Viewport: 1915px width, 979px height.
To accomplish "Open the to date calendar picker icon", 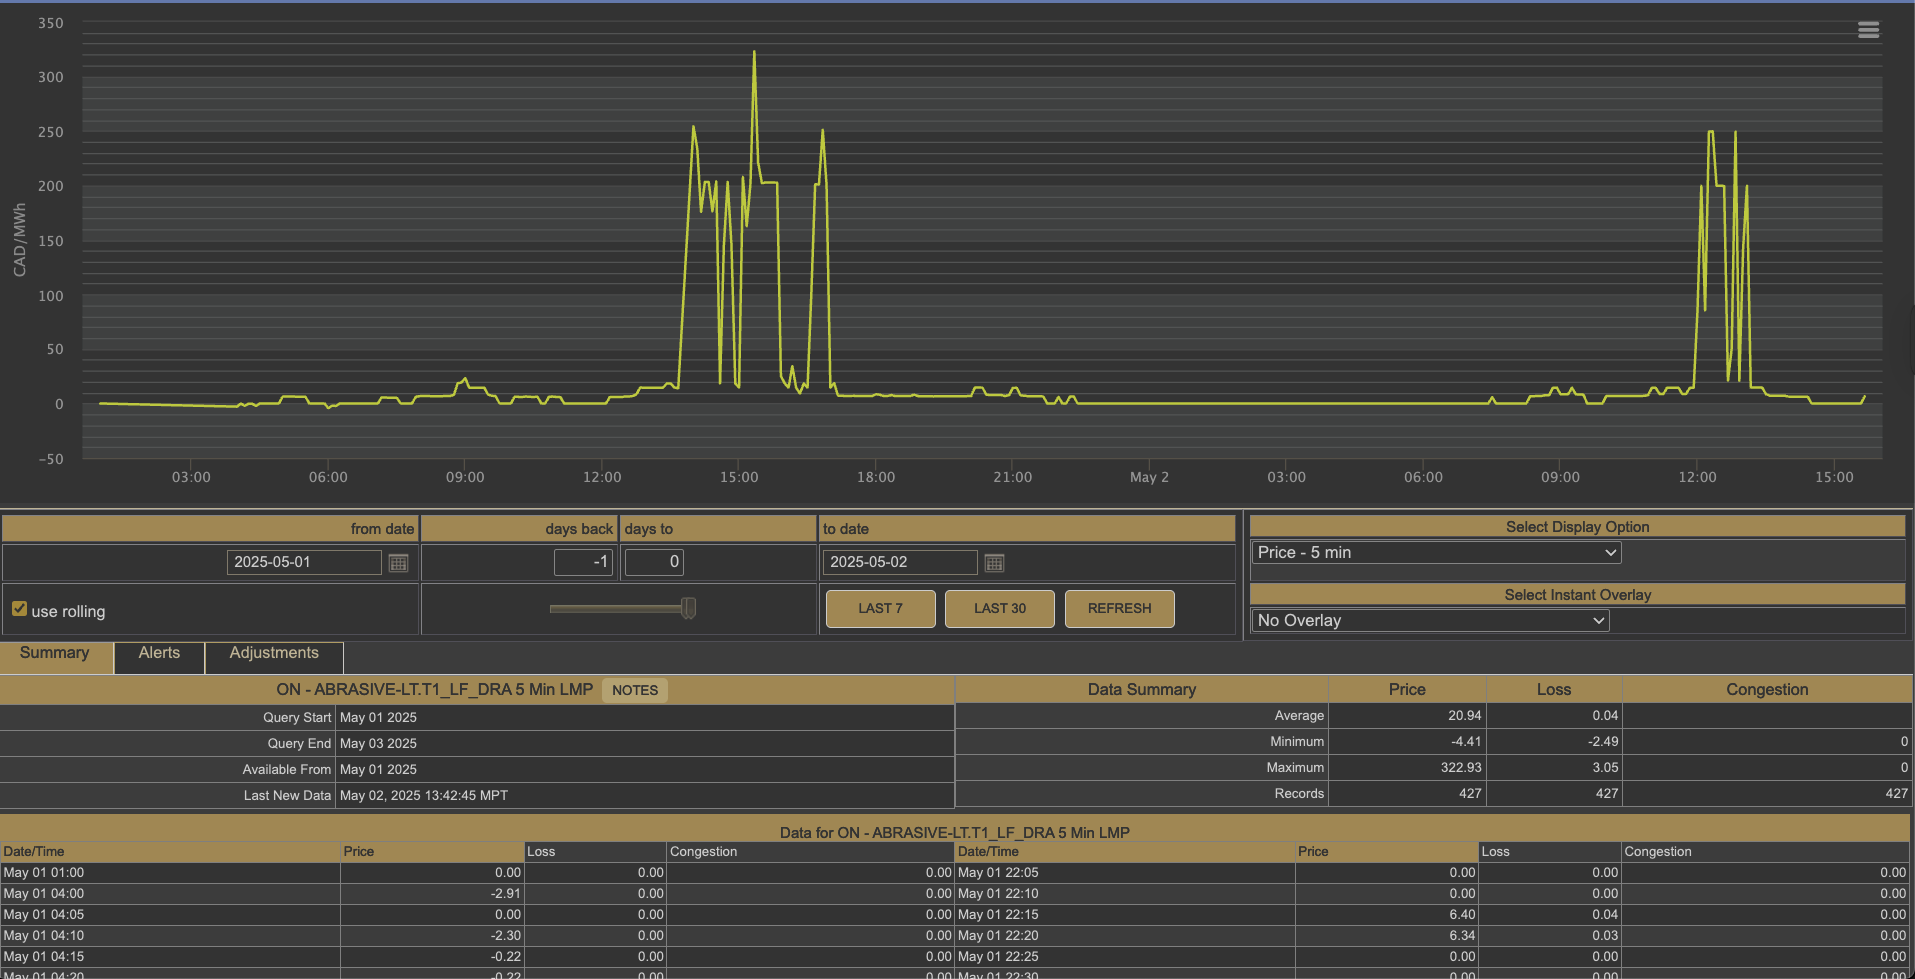I will (x=994, y=563).
